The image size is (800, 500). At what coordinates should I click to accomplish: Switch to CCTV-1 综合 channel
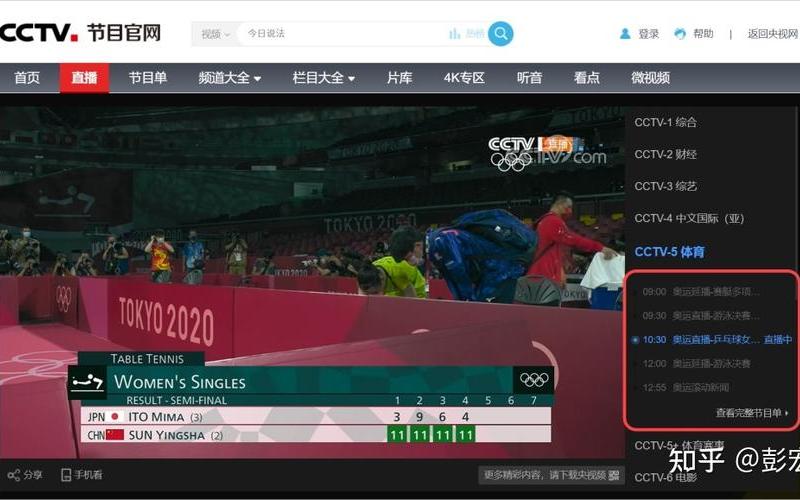coord(666,123)
